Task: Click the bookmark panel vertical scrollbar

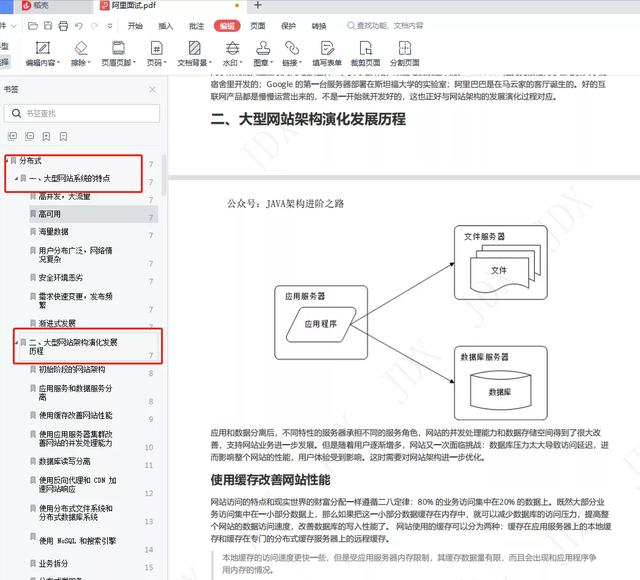Action: pos(164,176)
